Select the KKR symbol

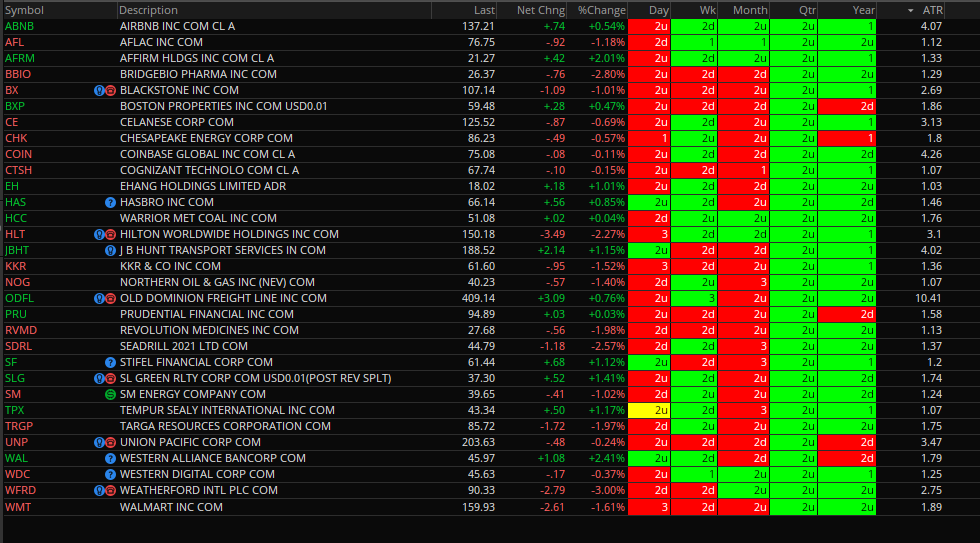click(x=16, y=266)
